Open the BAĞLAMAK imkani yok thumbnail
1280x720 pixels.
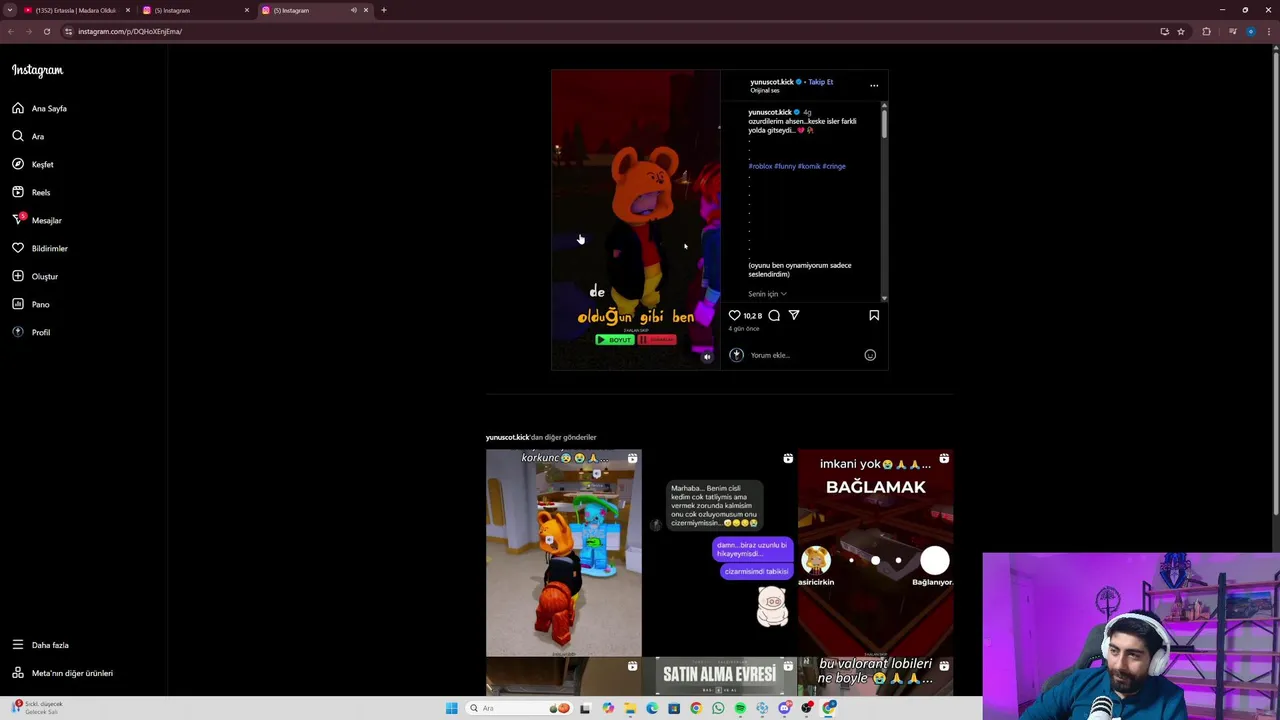876,552
